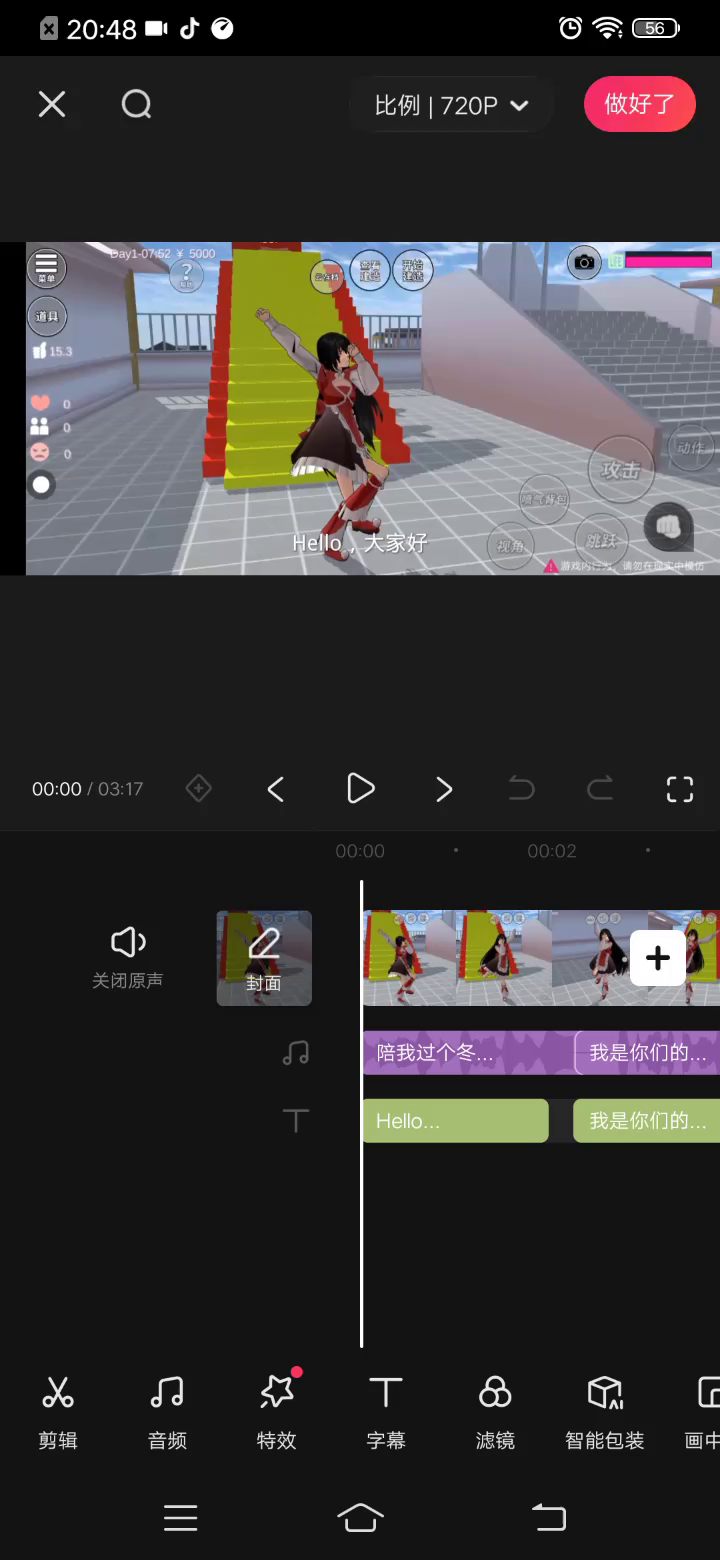Add a keyframe with diamond icon
Viewport: 720px width, 1560px height.
tap(199, 789)
